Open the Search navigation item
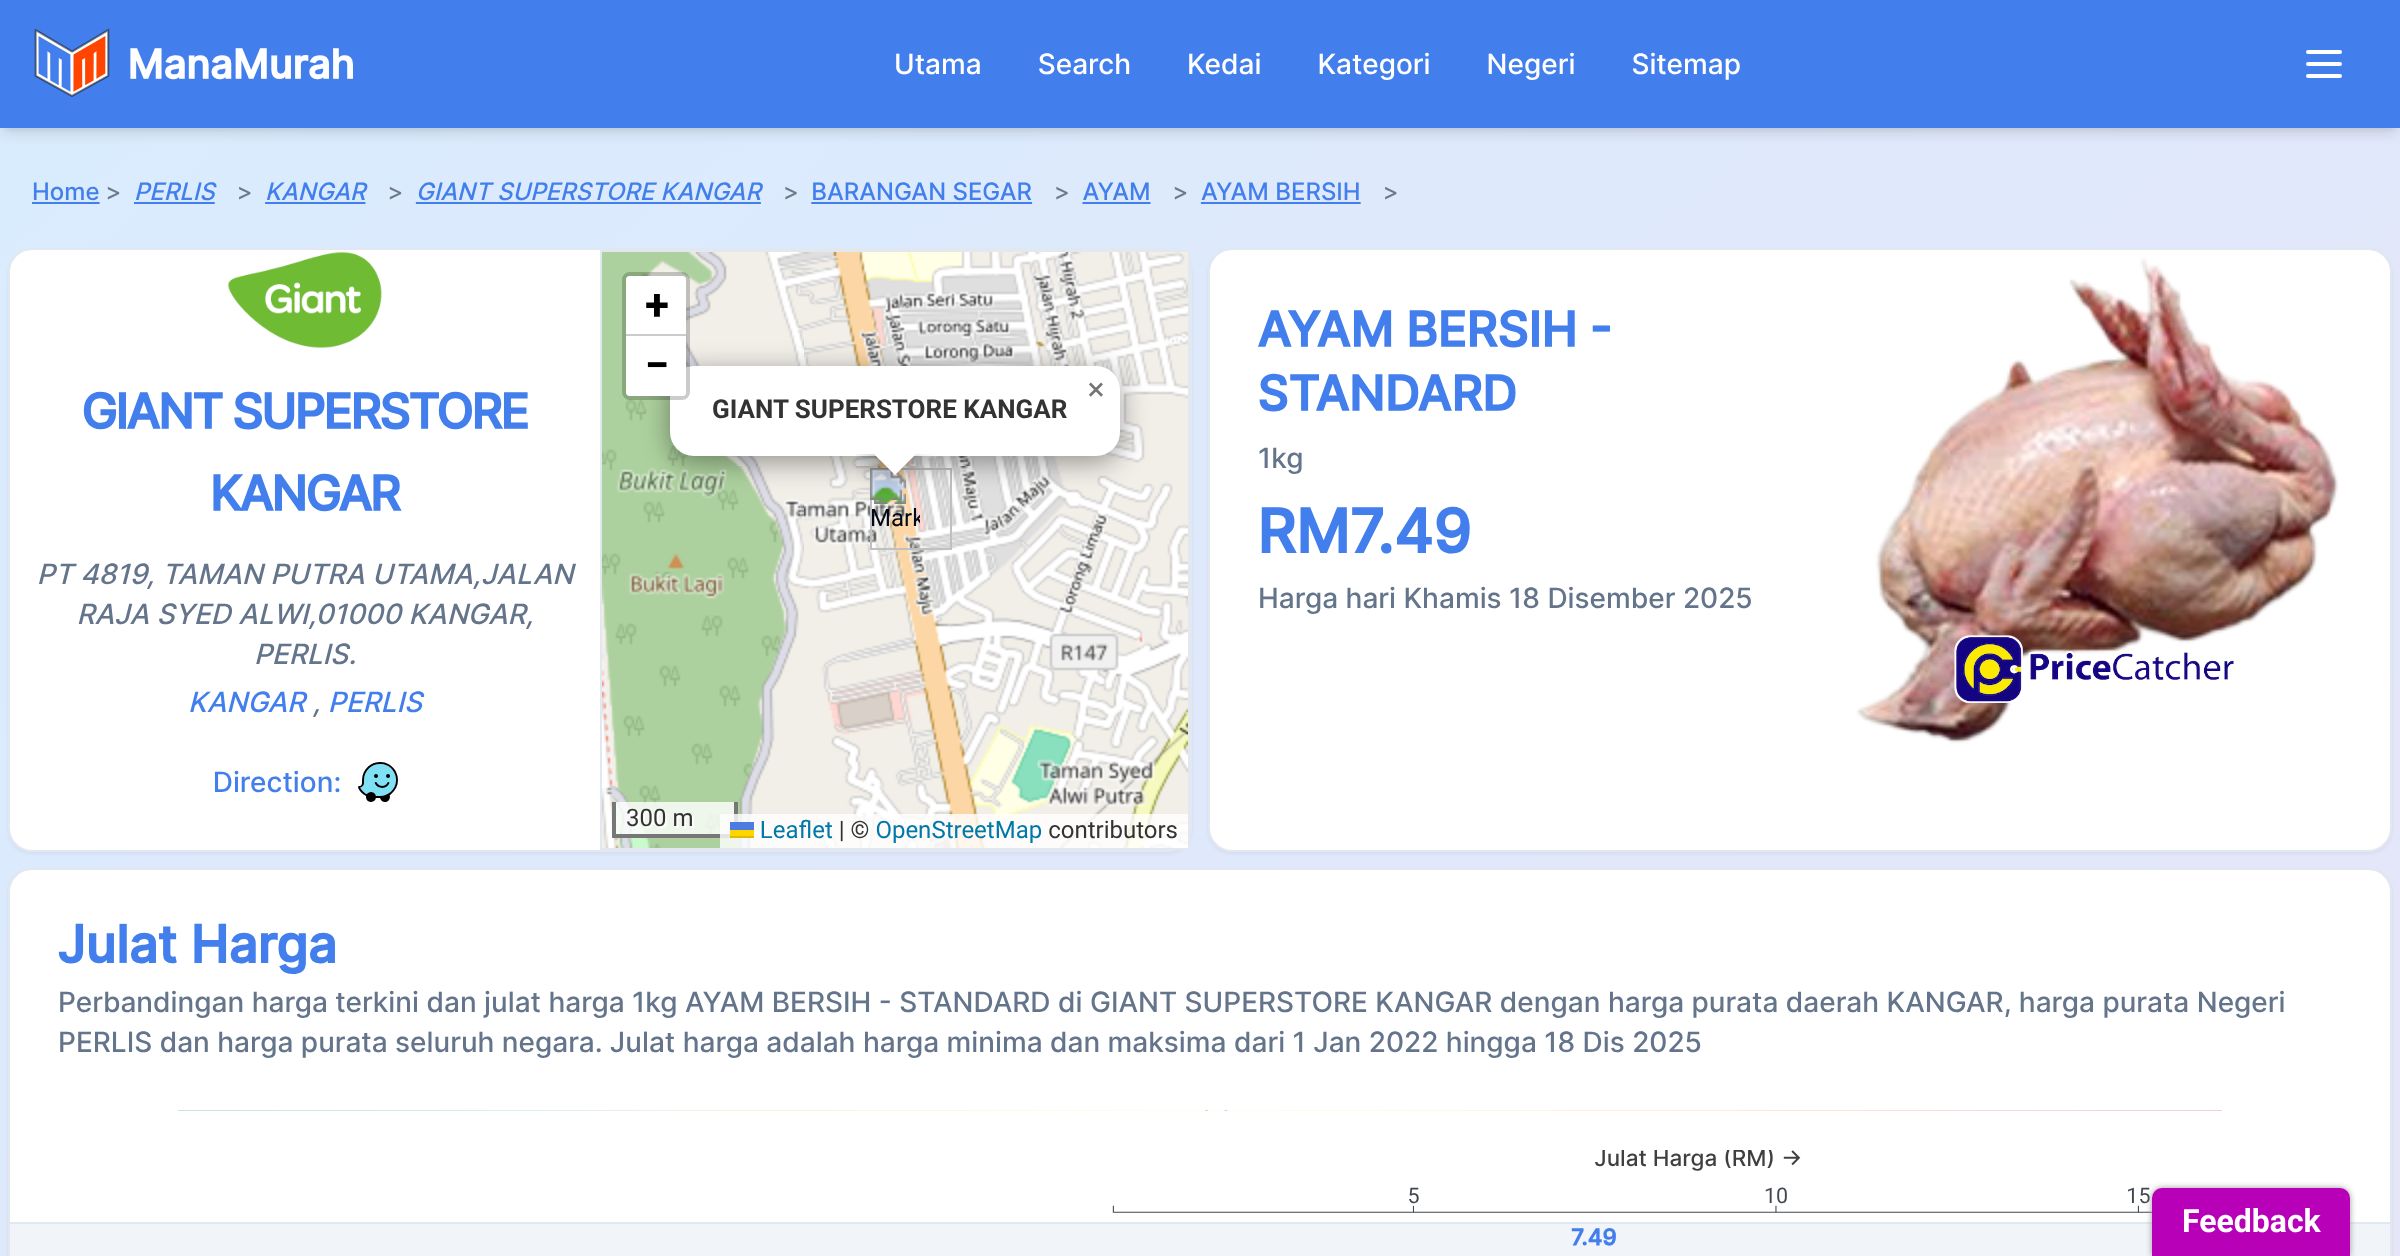The width and height of the screenshot is (2400, 1256). [1083, 64]
